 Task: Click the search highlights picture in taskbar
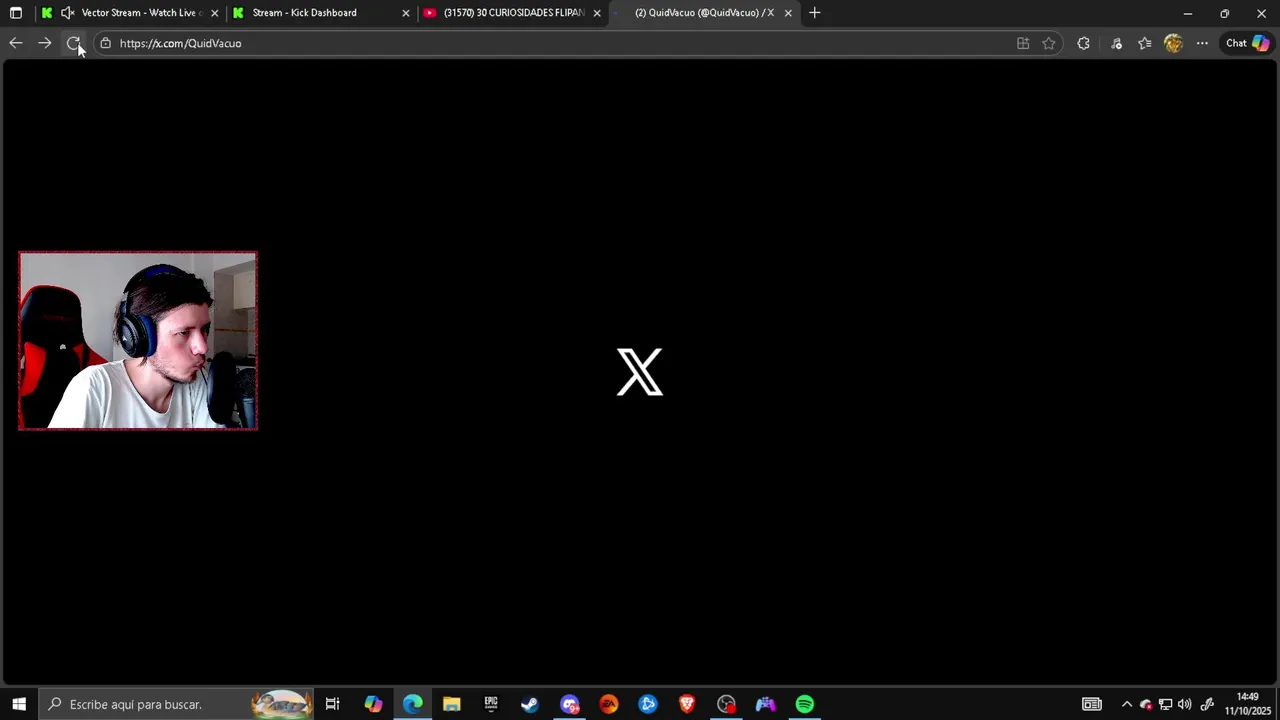pos(281,704)
